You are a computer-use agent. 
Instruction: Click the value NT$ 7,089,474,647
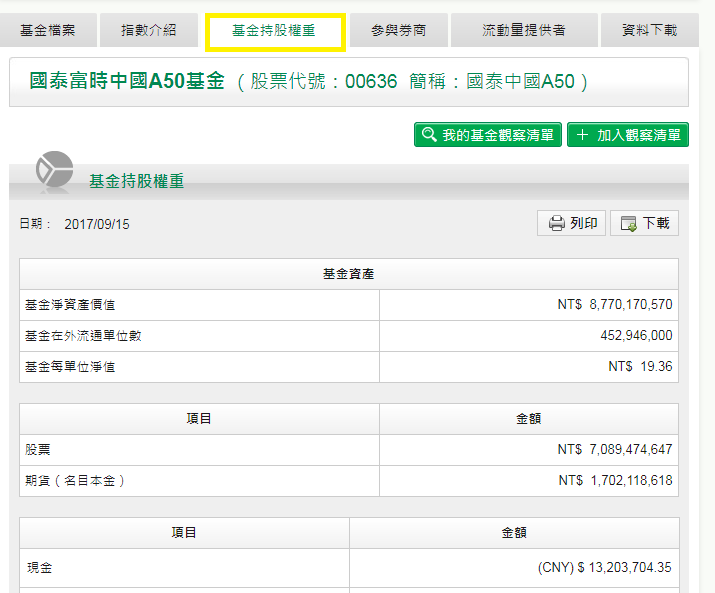[615, 449]
